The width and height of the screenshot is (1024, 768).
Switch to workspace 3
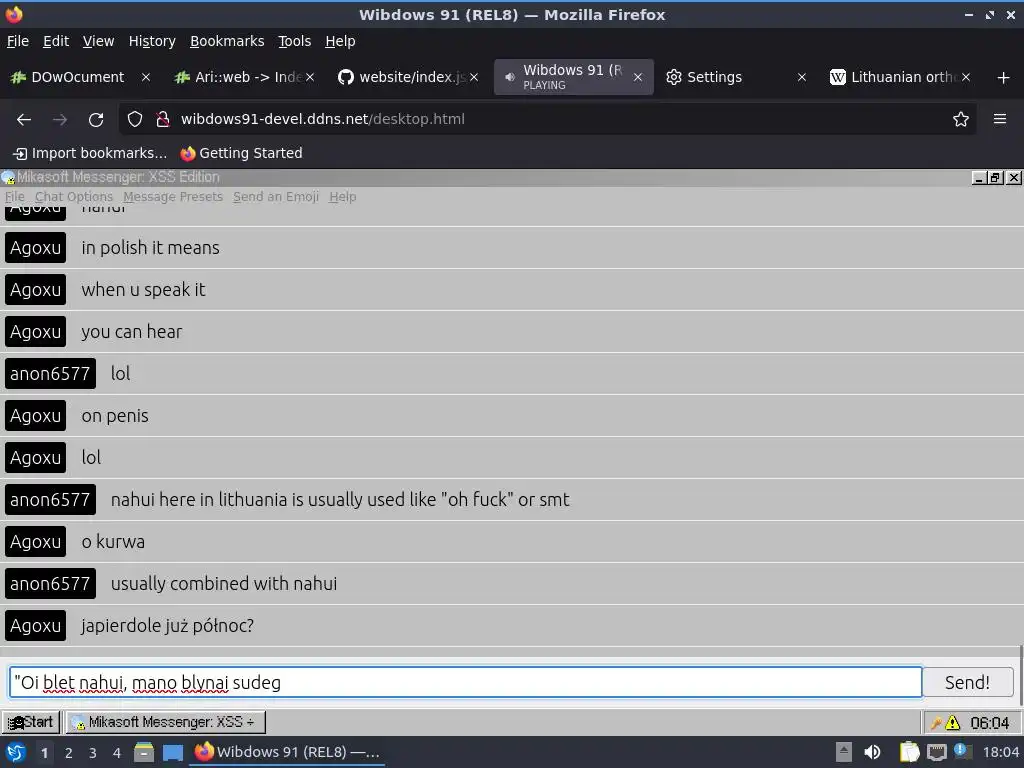pyautogui.click(x=93, y=753)
